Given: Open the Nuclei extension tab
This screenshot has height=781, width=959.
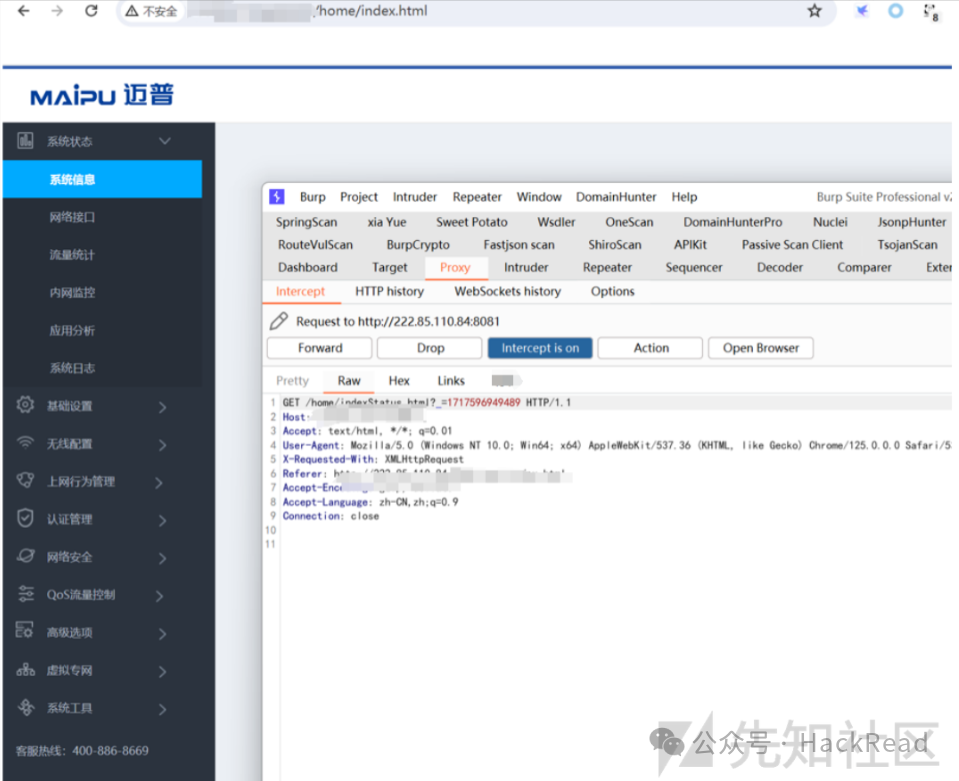Looking at the screenshot, I should (x=830, y=222).
